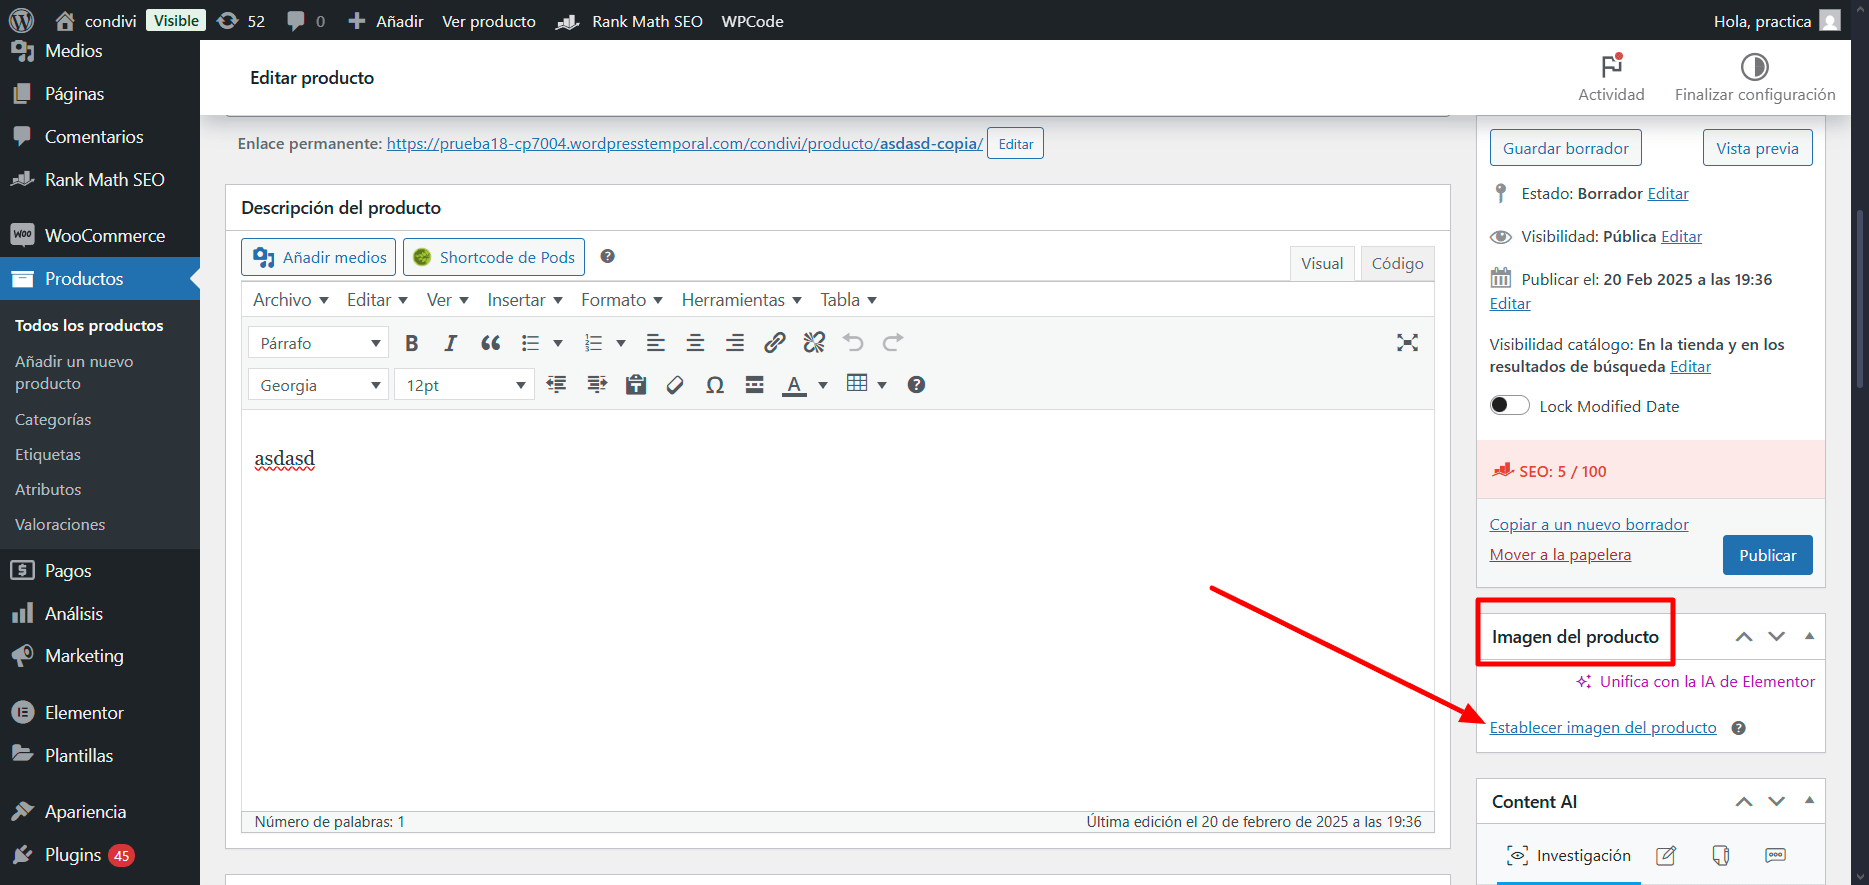Image resolution: width=1869 pixels, height=885 pixels.
Task: Apply italic formatting in the editor
Action: pyautogui.click(x=450, y=343)
